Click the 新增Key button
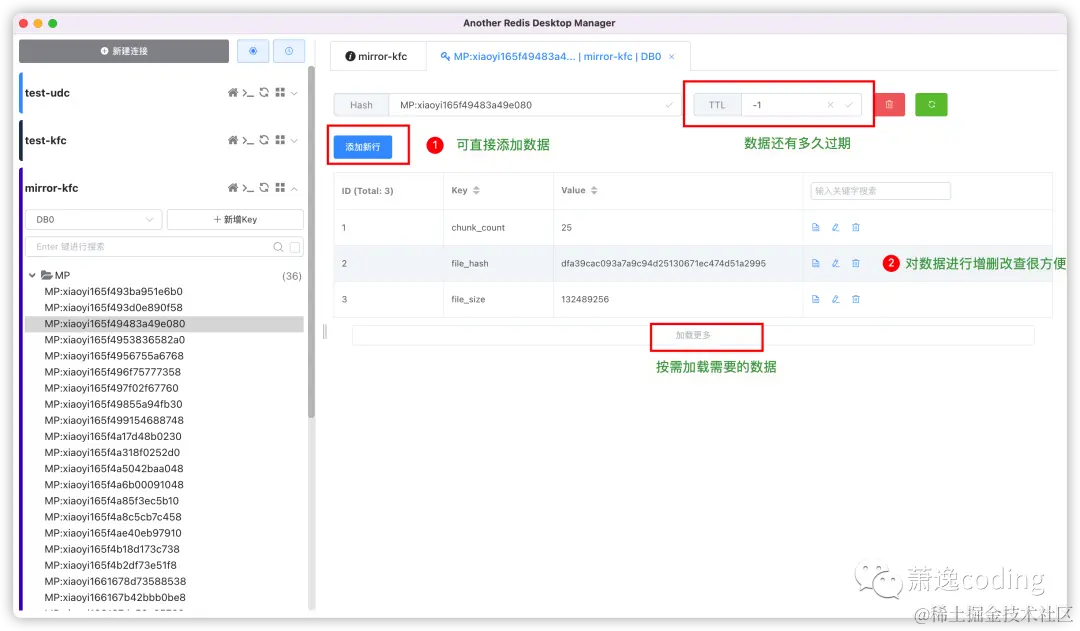This screenshot has width=1080, height=631. (235, 219)
